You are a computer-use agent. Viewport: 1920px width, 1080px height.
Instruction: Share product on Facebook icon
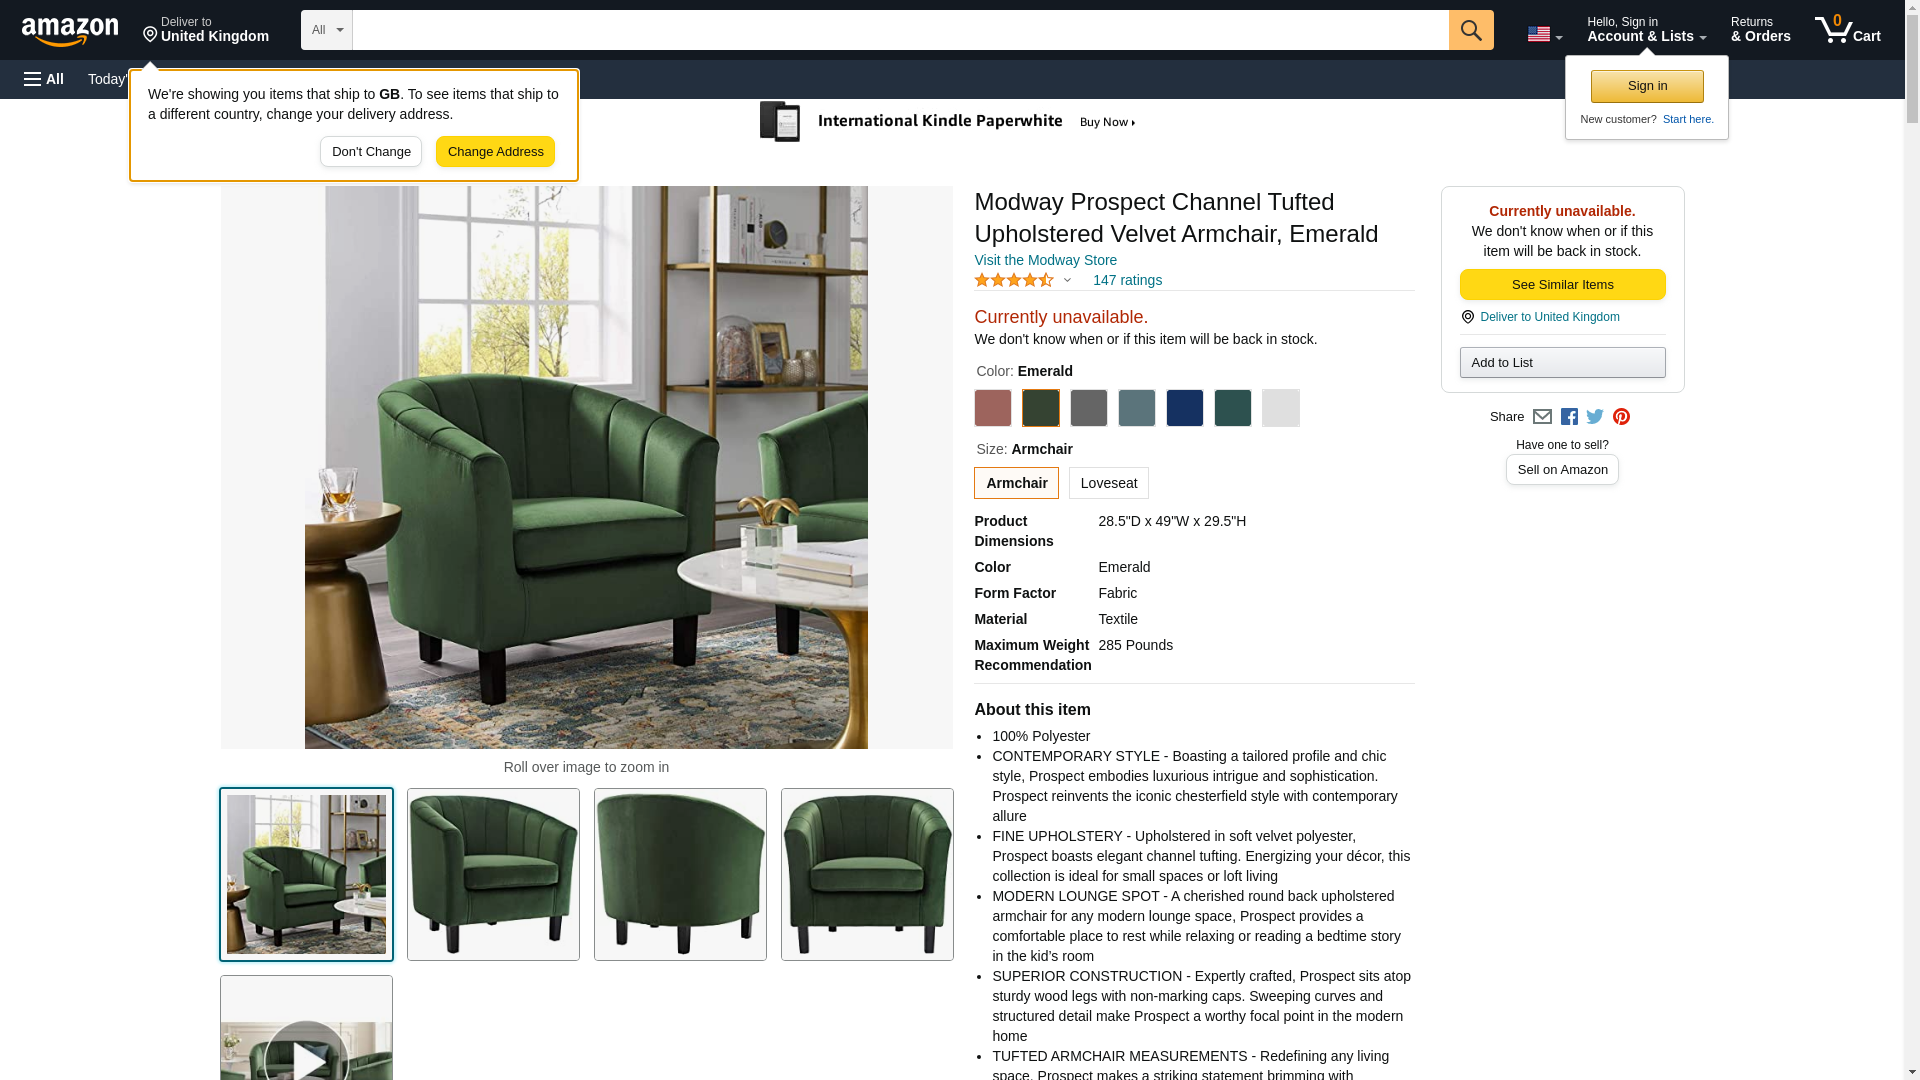tap(1569, 417)
